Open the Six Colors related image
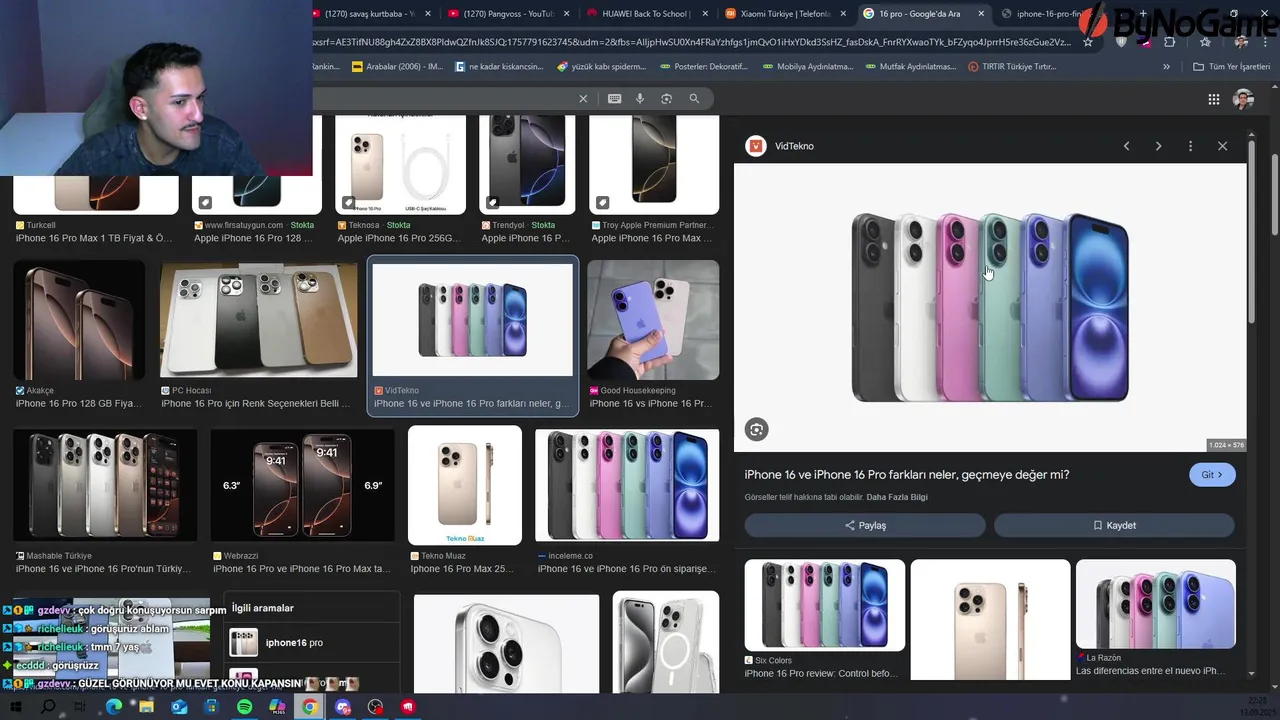Viewport: 1280px width, 720px height. (x=825, y=605)
